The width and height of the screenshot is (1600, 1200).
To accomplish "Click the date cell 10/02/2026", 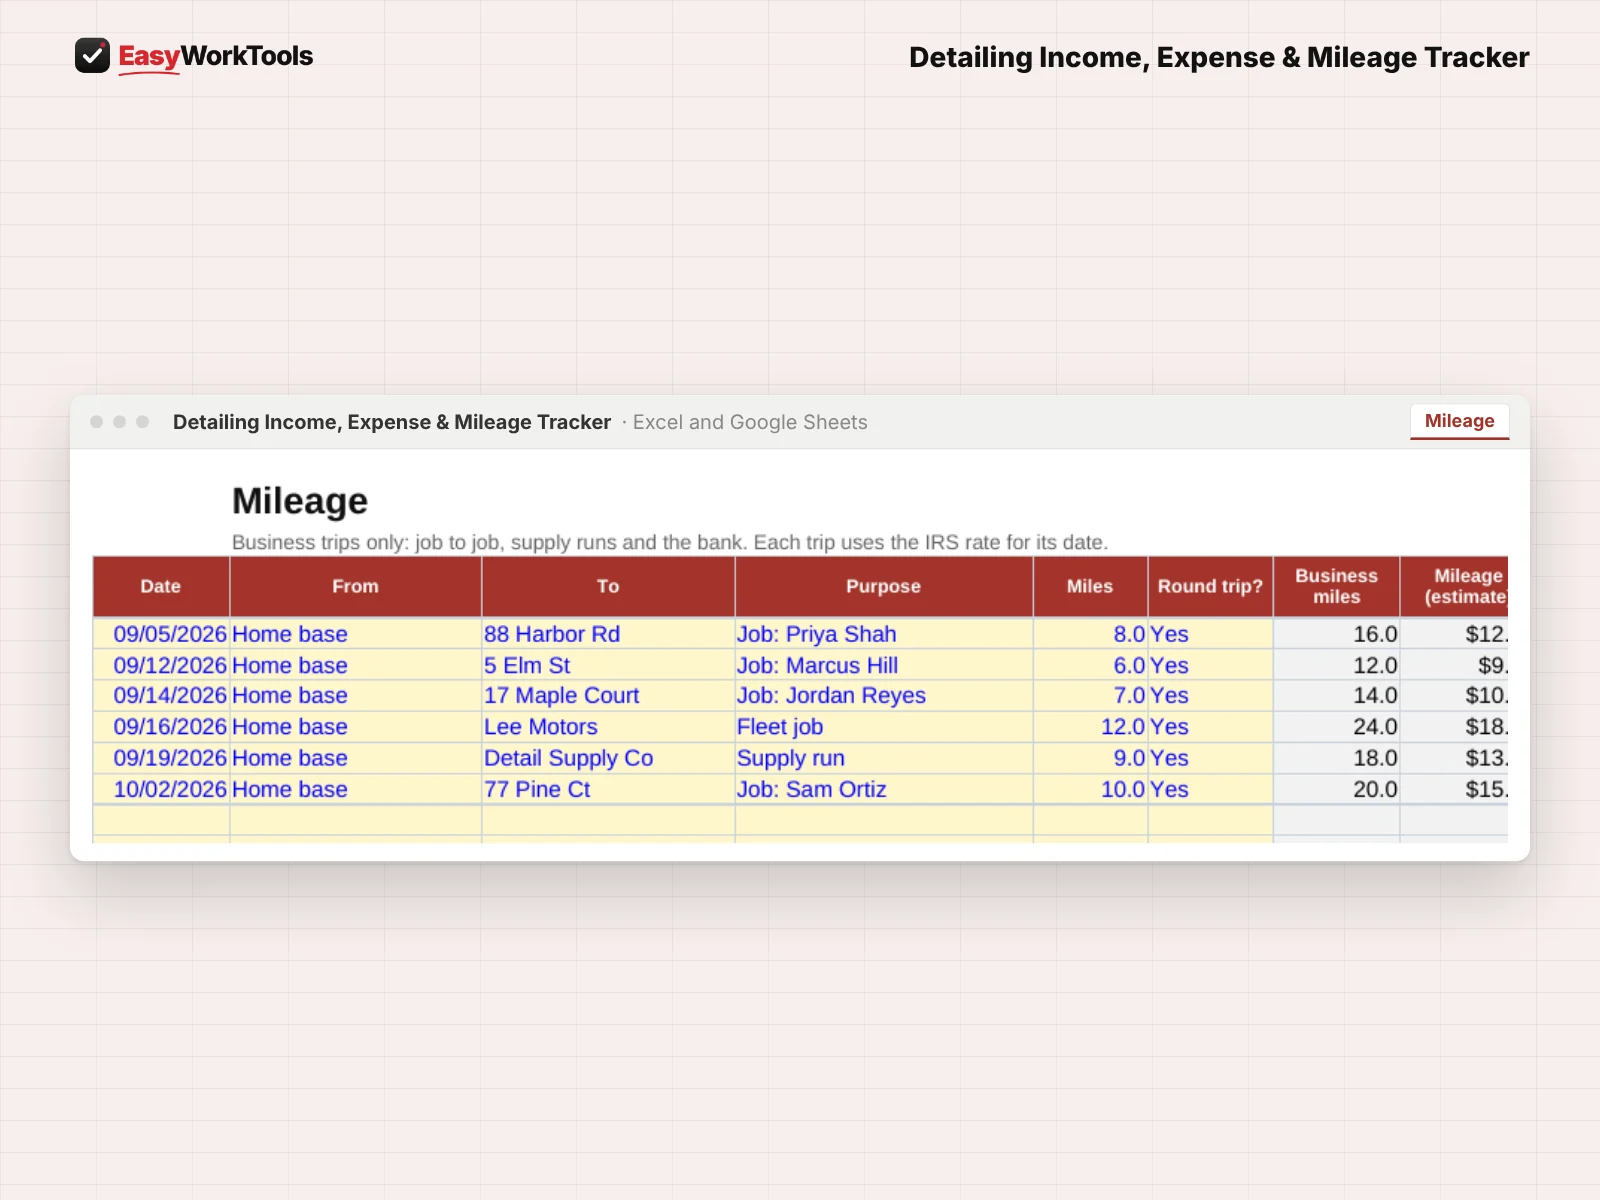I will tap(161, 789).
